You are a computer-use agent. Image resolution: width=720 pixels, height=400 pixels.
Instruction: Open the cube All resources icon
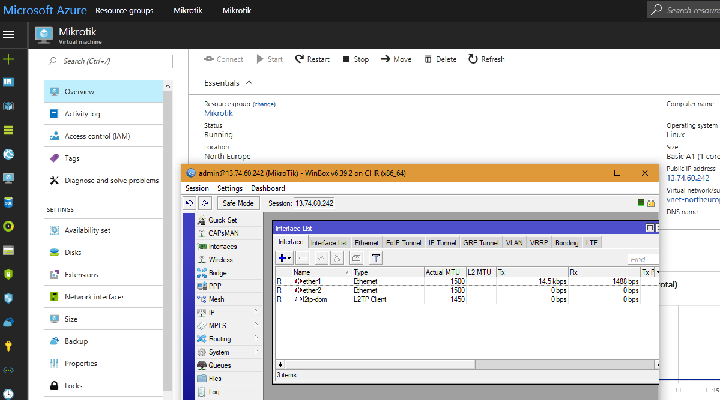tap(8, 106)
